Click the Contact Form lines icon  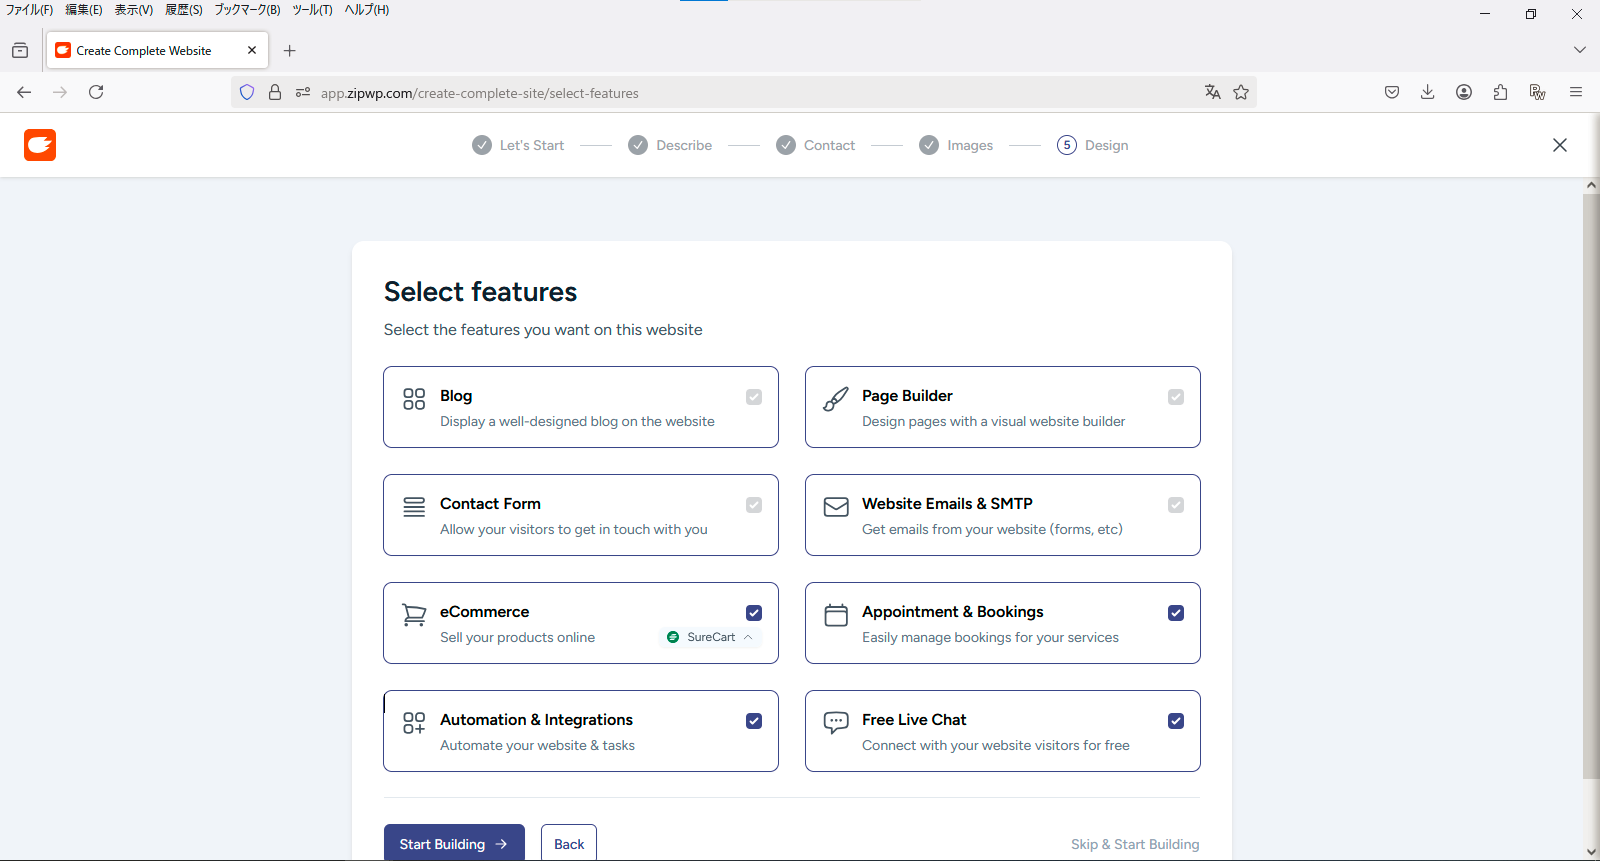[414, 507]
